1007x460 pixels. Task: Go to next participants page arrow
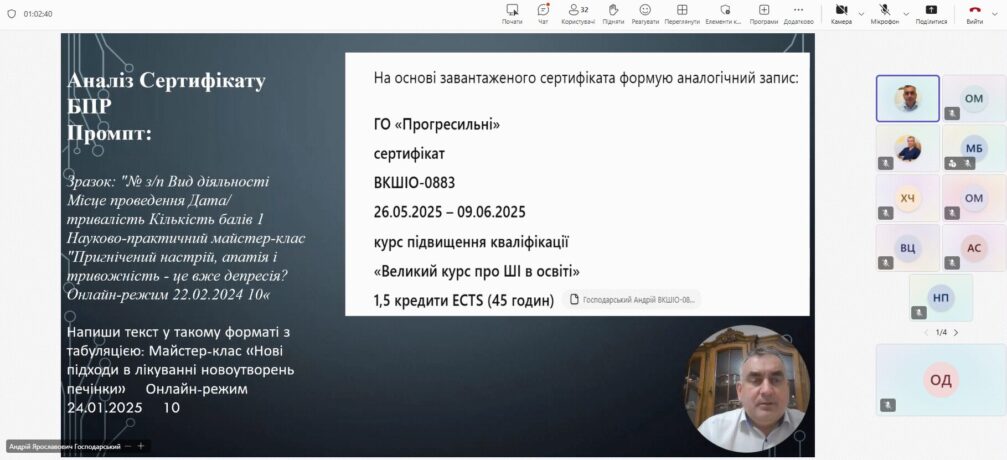click(957, 332)
